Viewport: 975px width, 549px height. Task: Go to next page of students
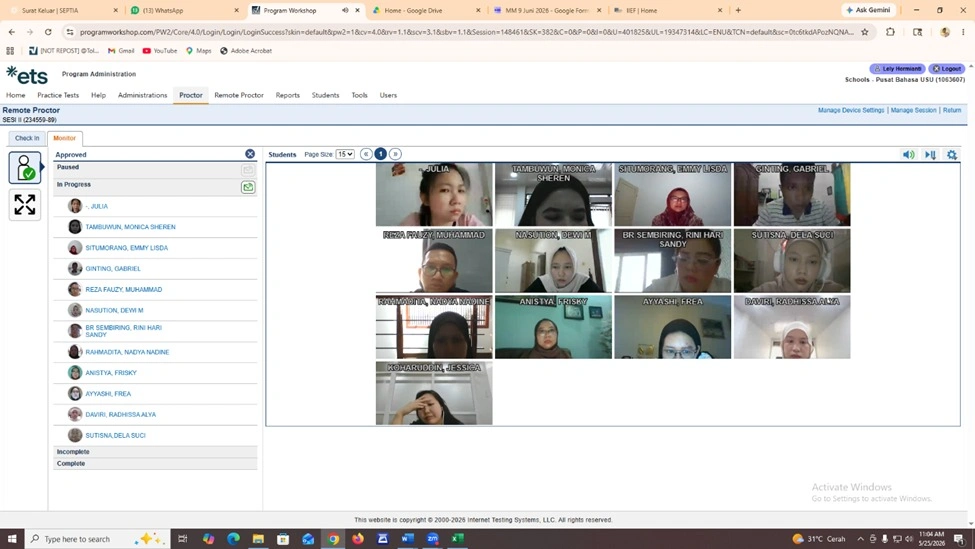(395, 154)
